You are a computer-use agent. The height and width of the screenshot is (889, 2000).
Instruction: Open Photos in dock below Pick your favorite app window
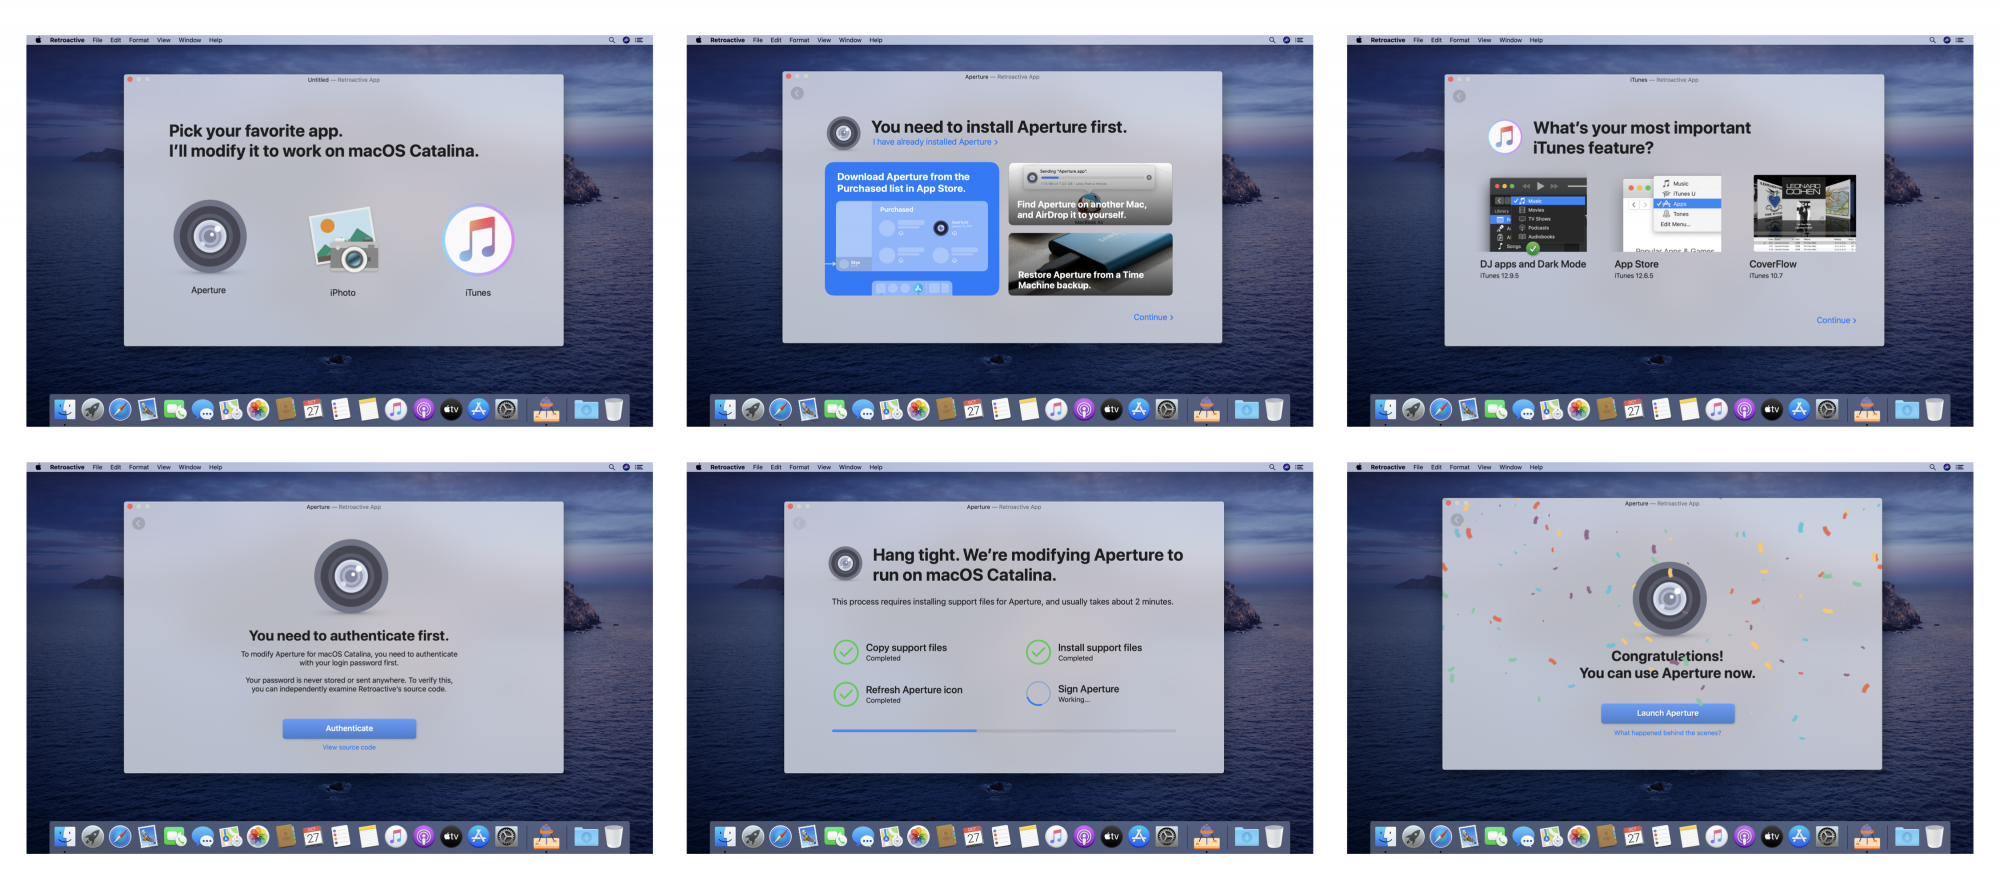258,409
